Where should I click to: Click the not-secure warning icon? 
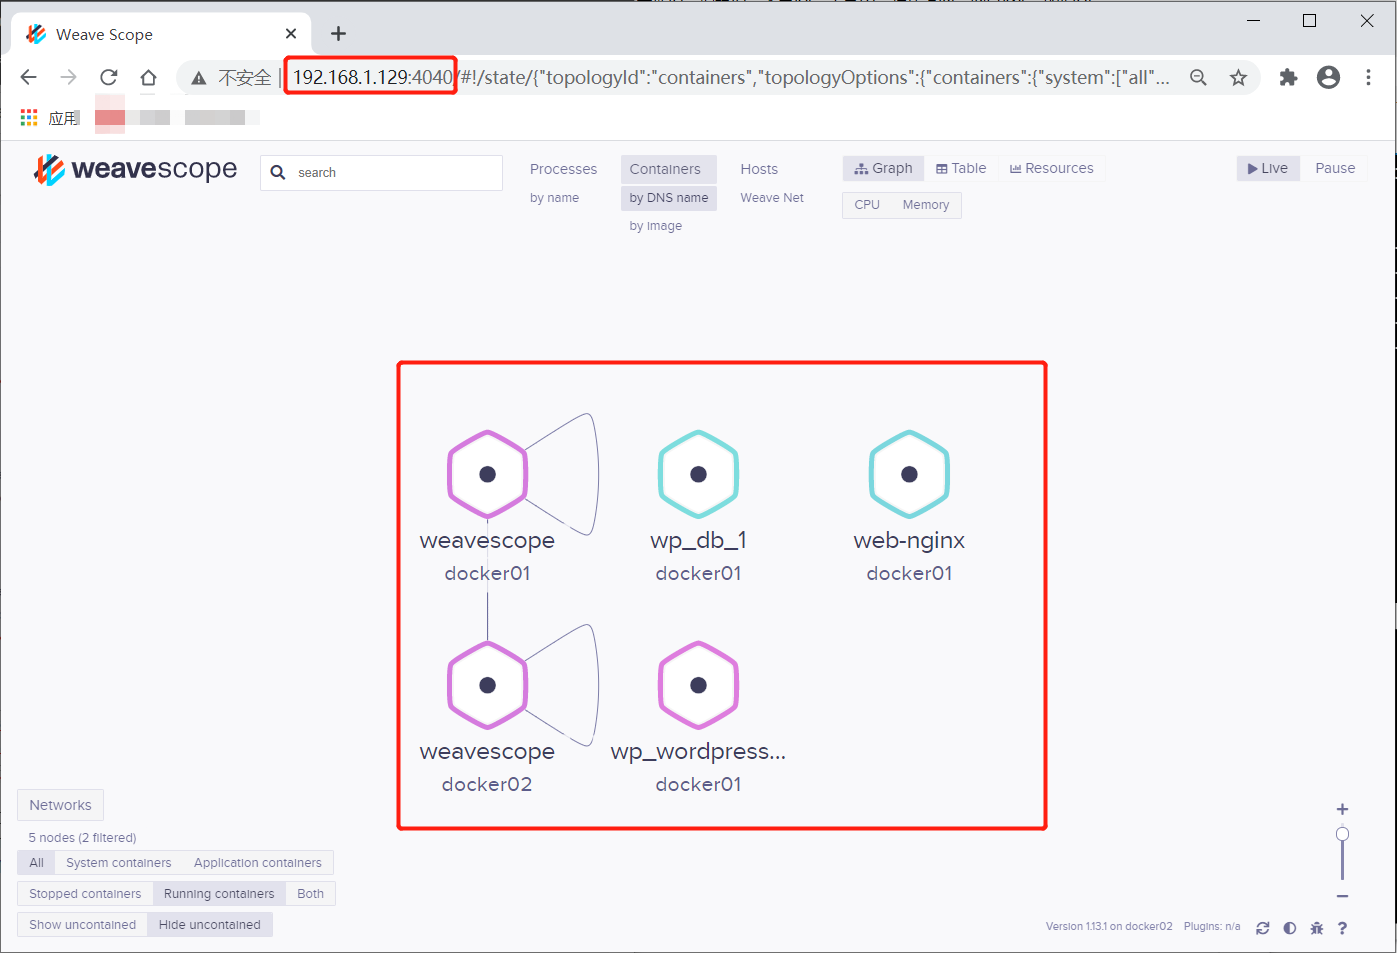click(199, 78)
